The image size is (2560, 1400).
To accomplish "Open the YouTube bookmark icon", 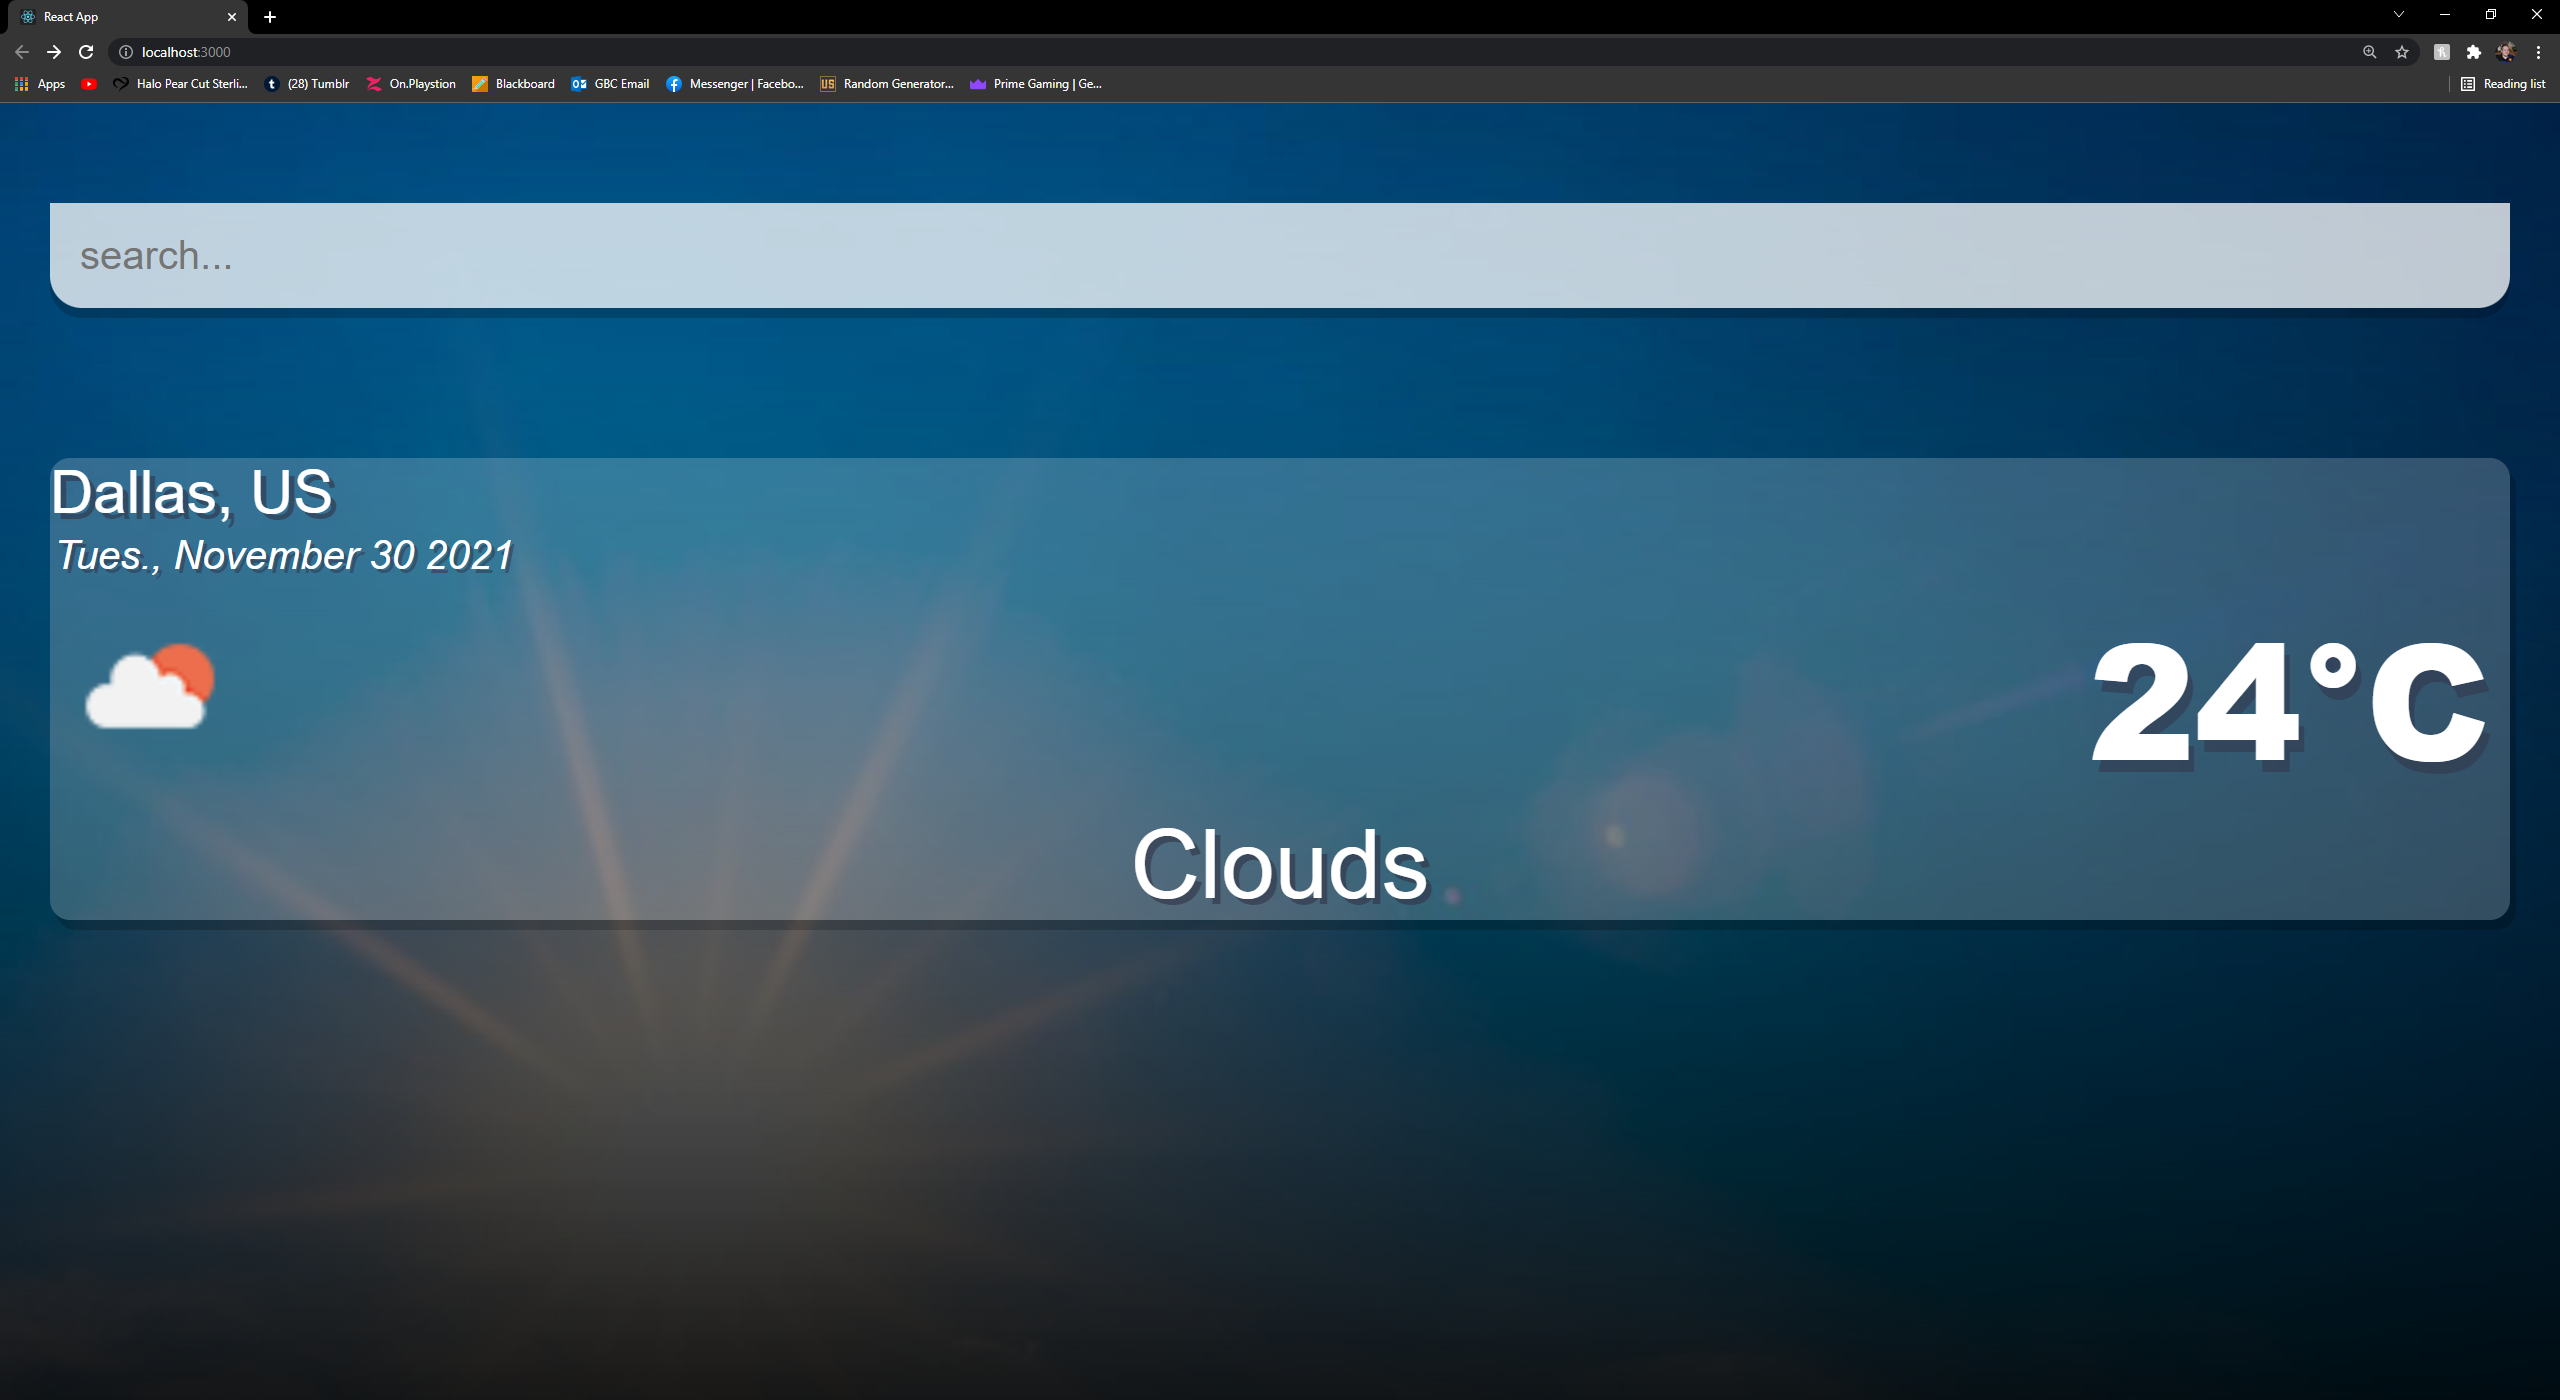I will pos(89,84).
